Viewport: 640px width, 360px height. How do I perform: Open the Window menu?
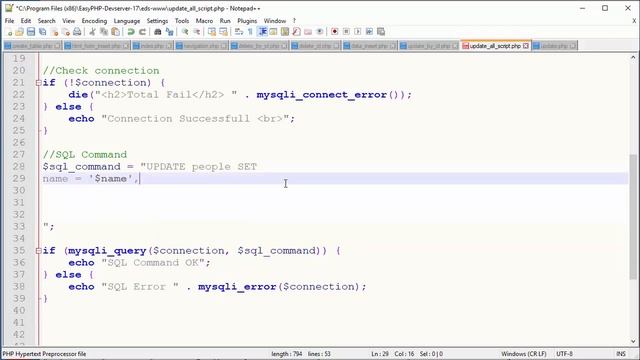click(x=275, y=21)
